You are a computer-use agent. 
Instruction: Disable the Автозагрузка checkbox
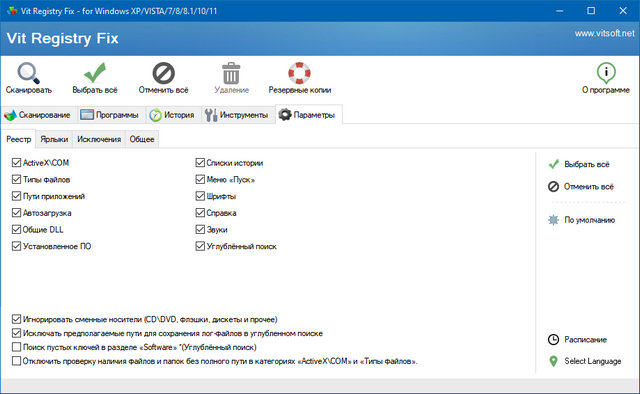[x=16, y=213]
